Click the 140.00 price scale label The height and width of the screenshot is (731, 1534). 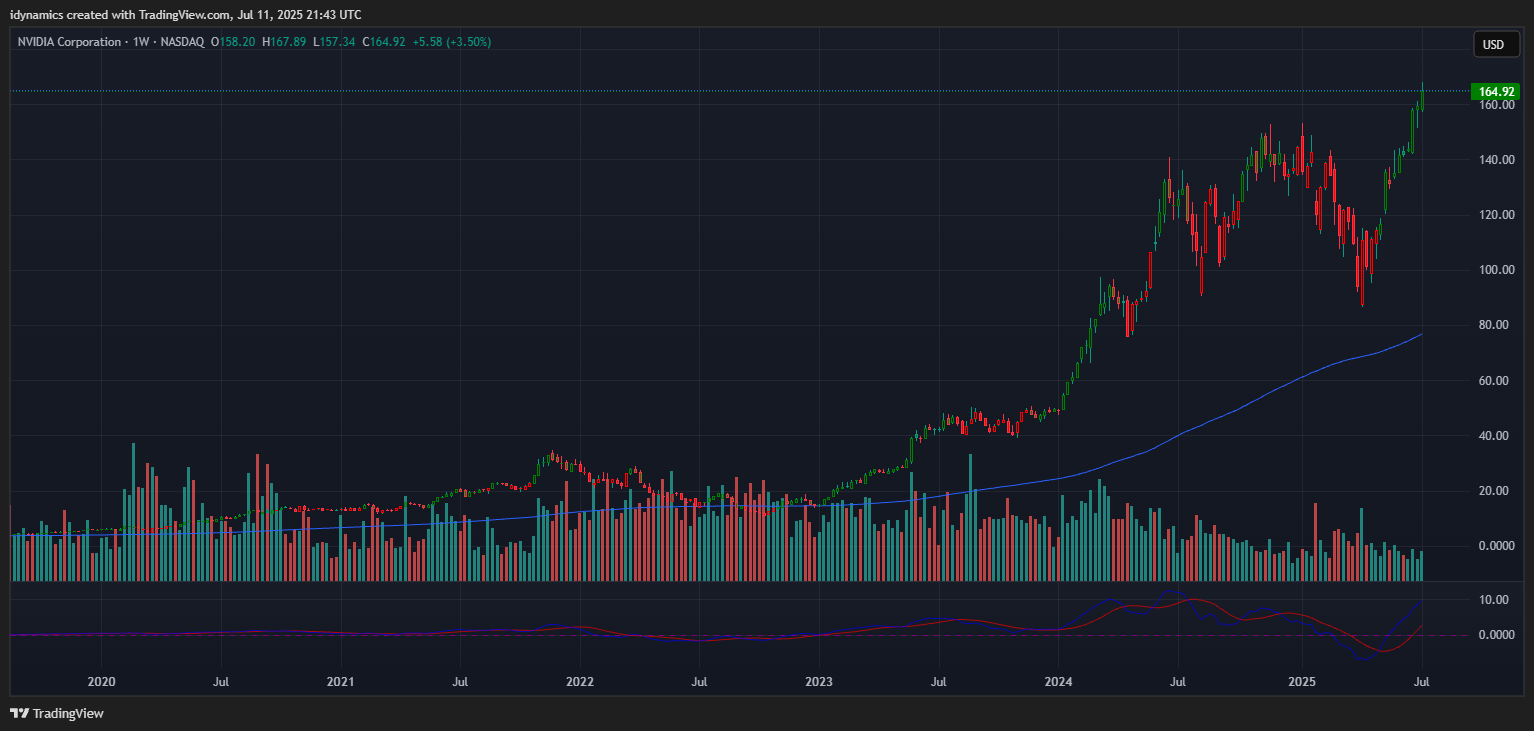[x=1497, y=160]
